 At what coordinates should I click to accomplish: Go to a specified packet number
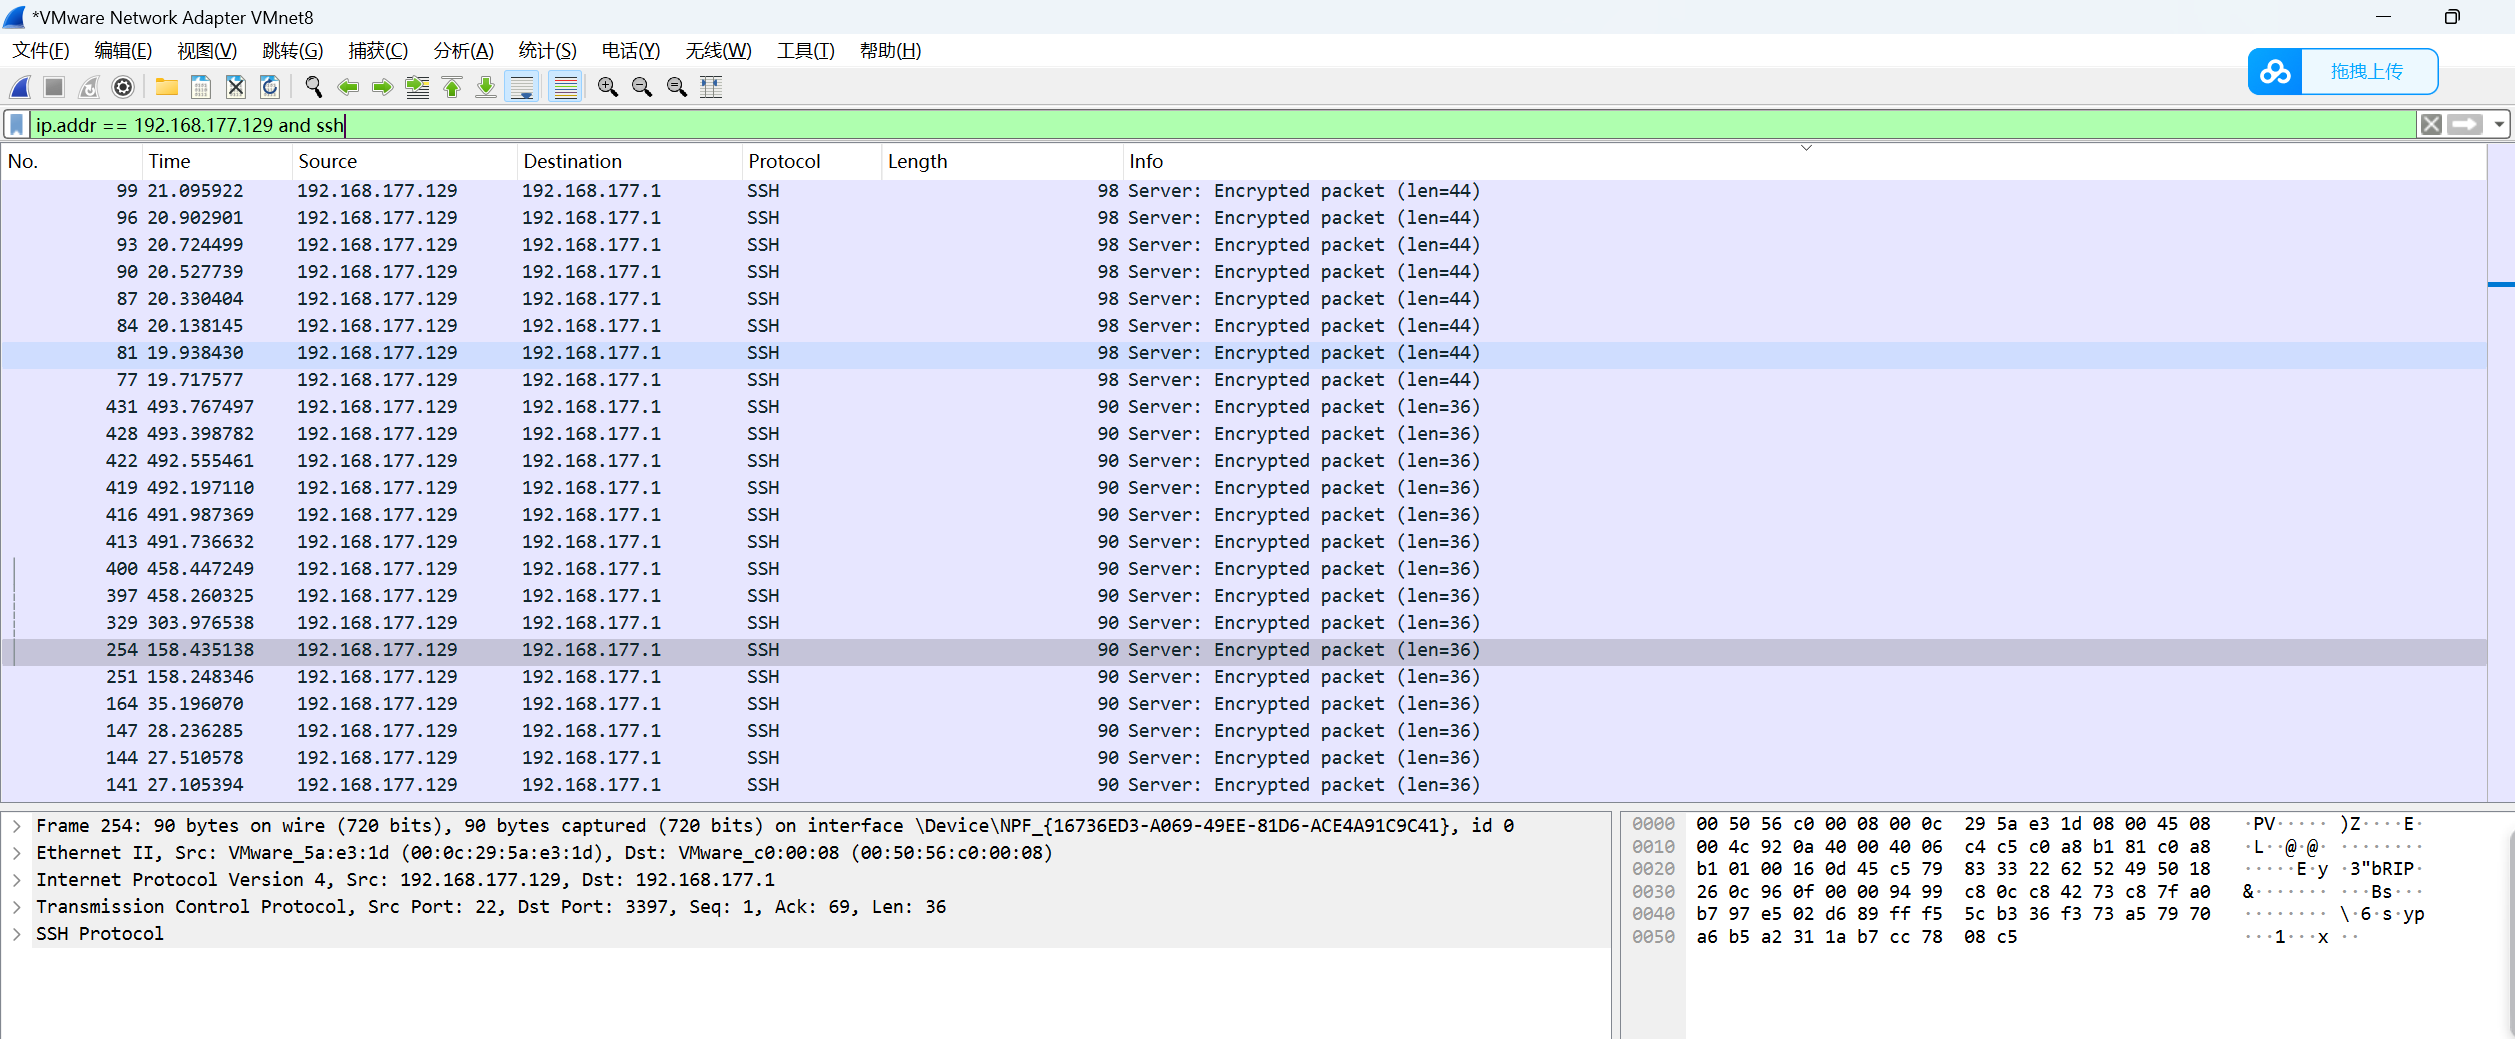pos(417,87)
